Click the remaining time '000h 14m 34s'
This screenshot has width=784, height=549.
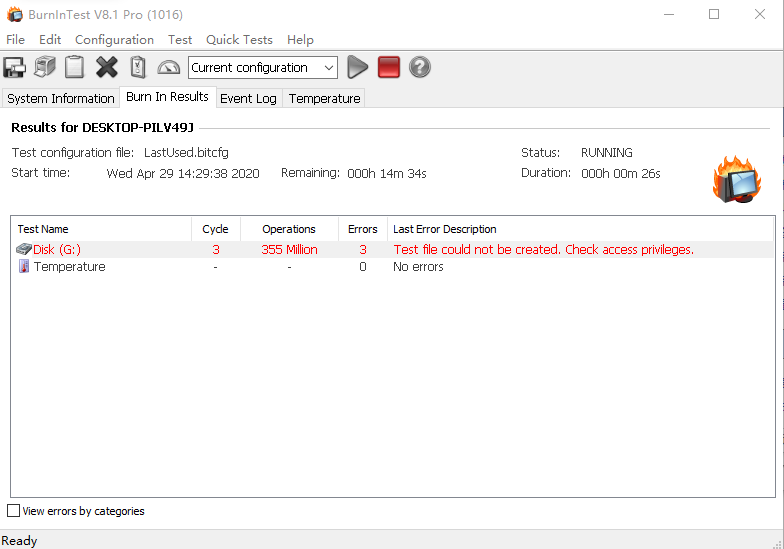click(x=386, y=174)
